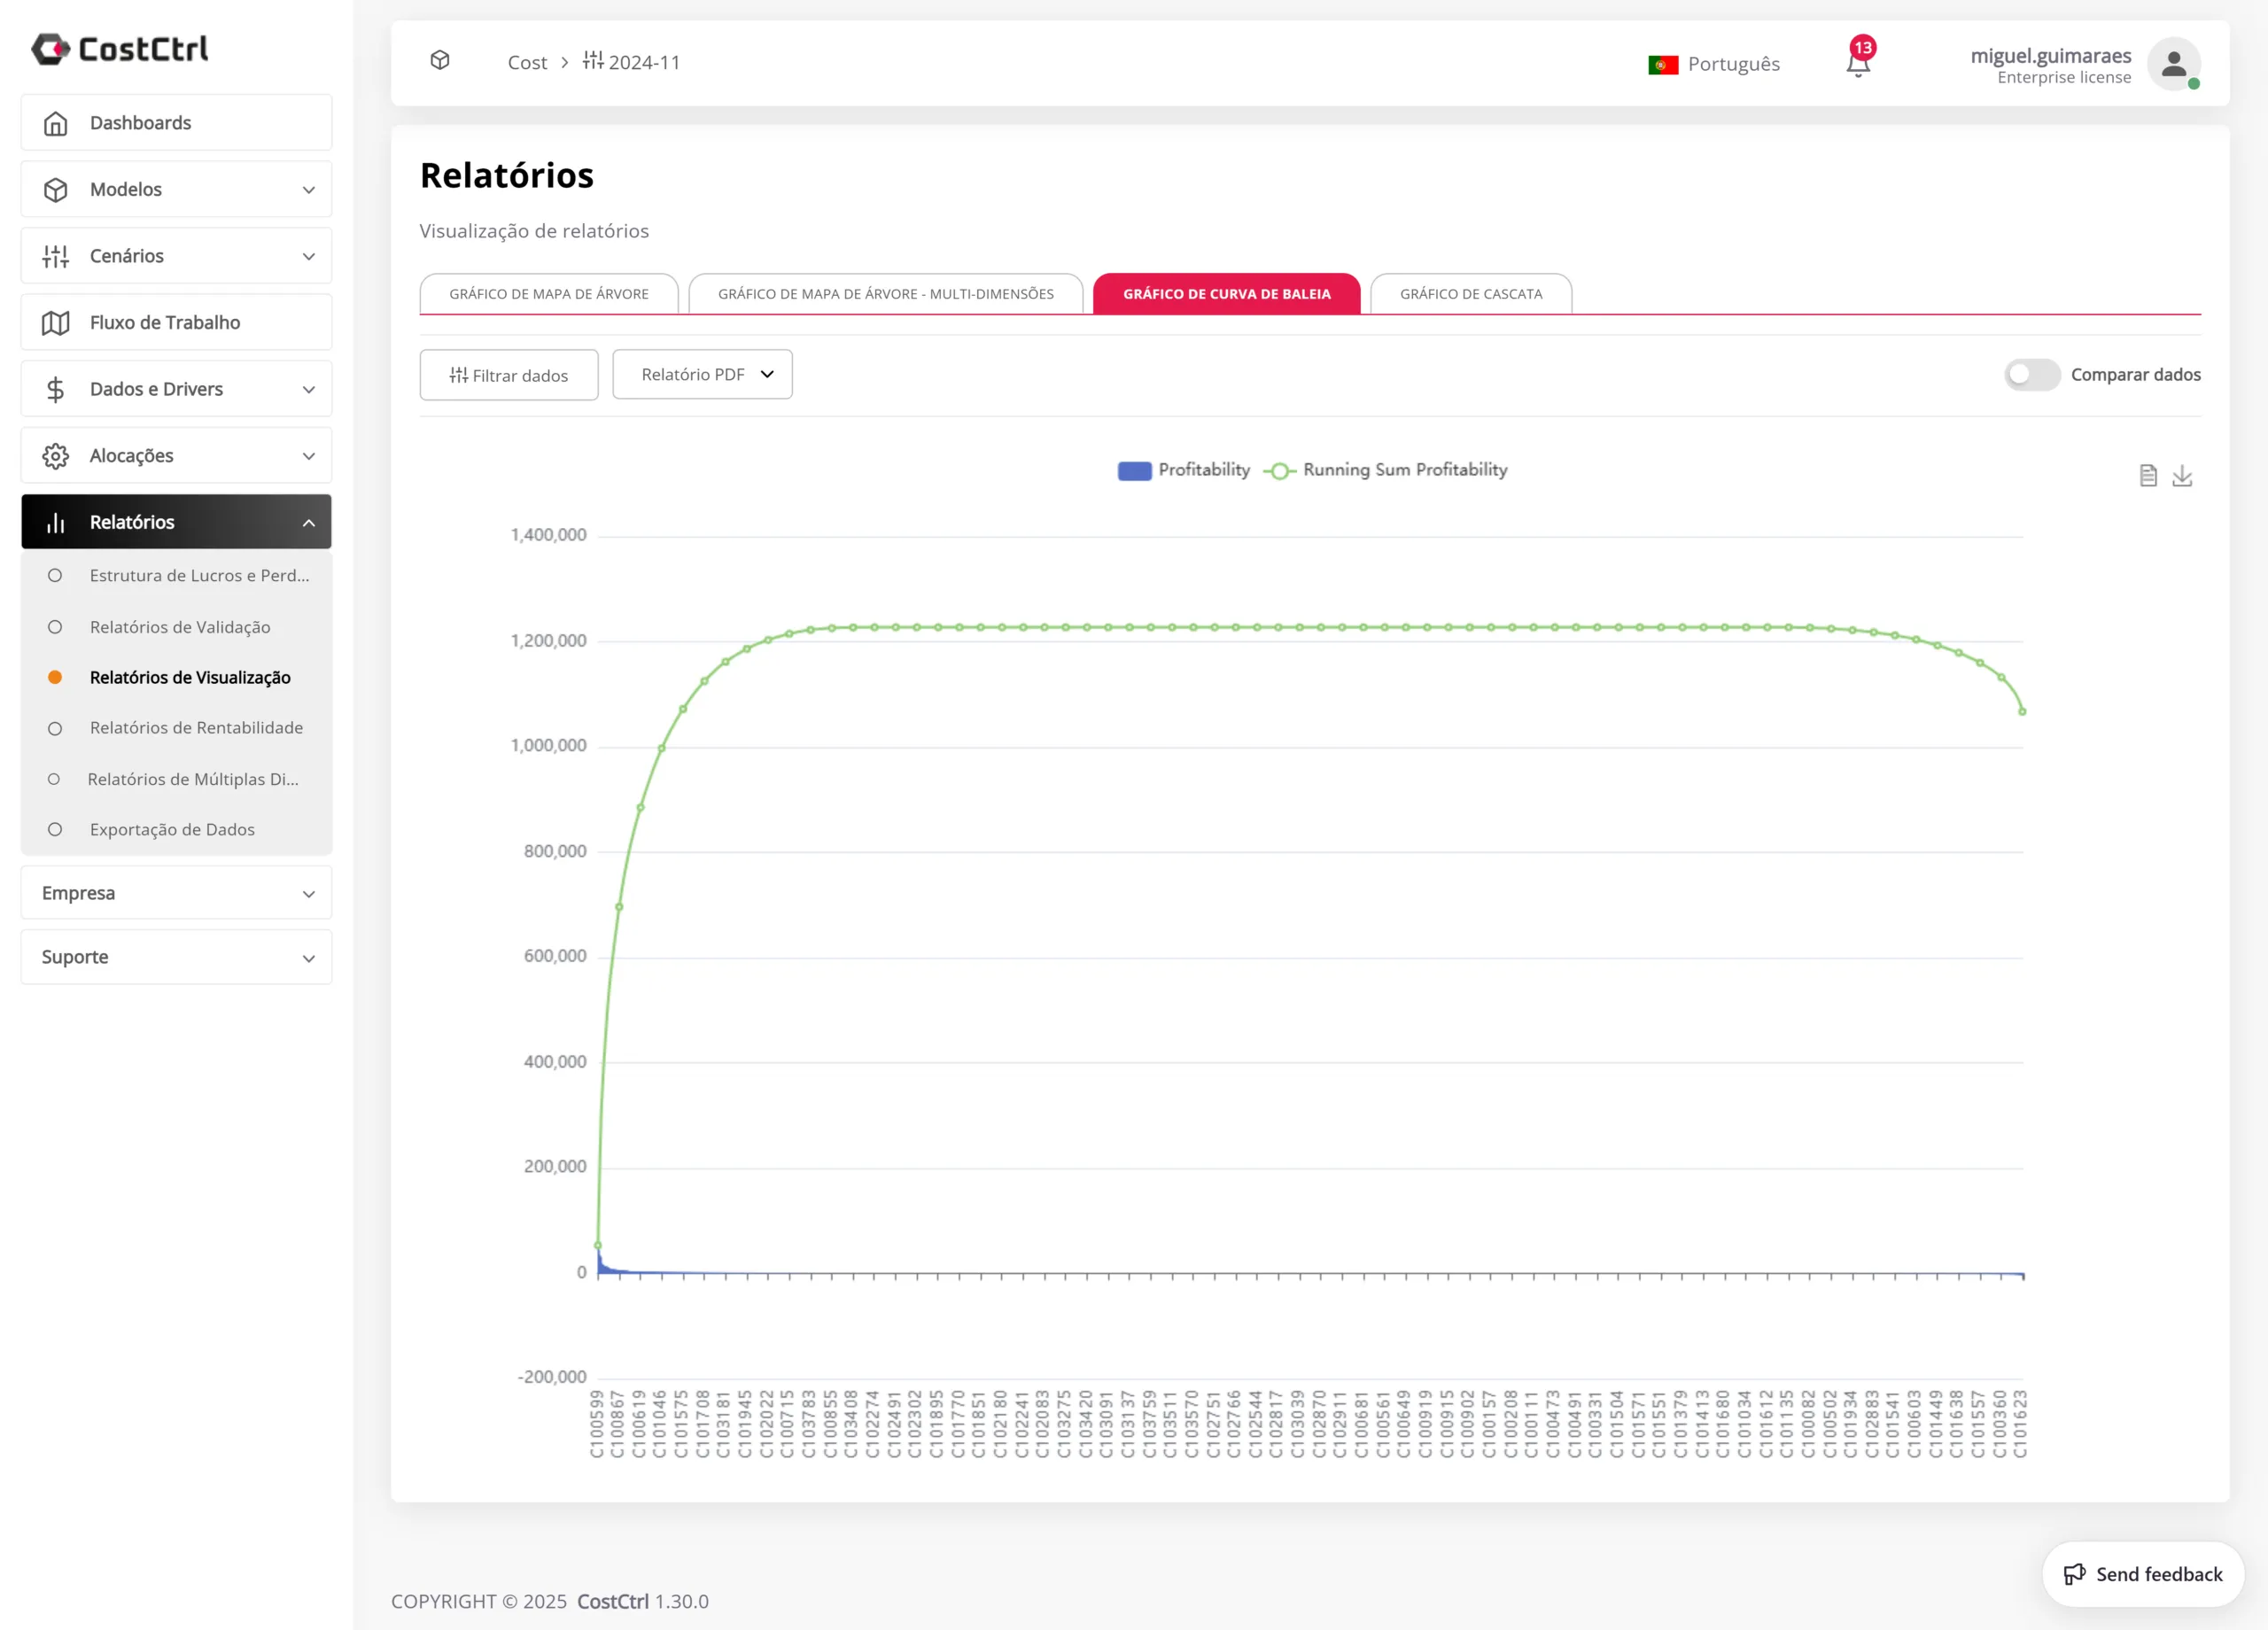Switch to the Gráfico de Cascata tab
Screen dimensions: 2268x1630
pyautogui.click(x=1471, y=293)
